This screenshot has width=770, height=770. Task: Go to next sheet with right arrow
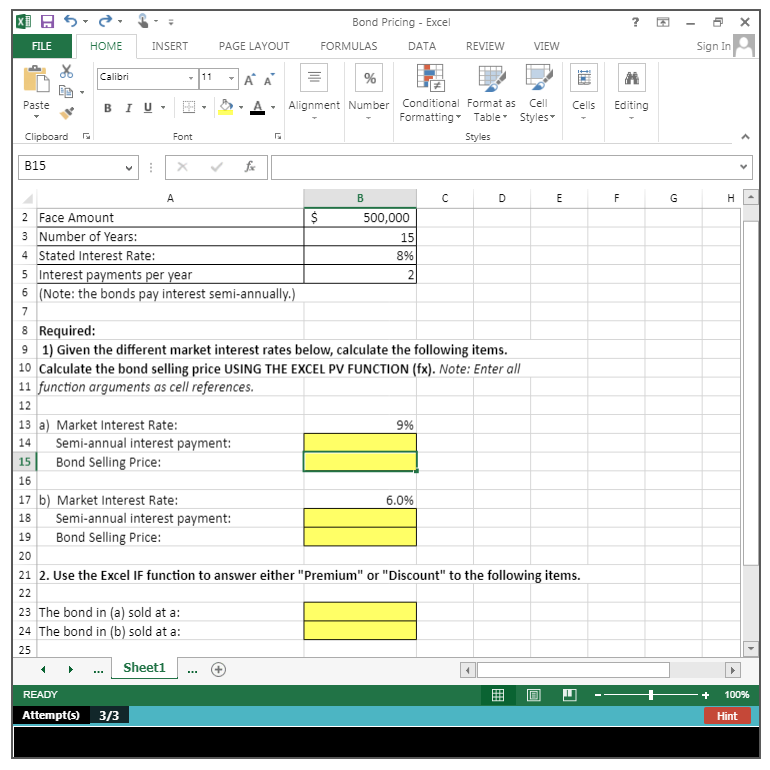[71, 669]
